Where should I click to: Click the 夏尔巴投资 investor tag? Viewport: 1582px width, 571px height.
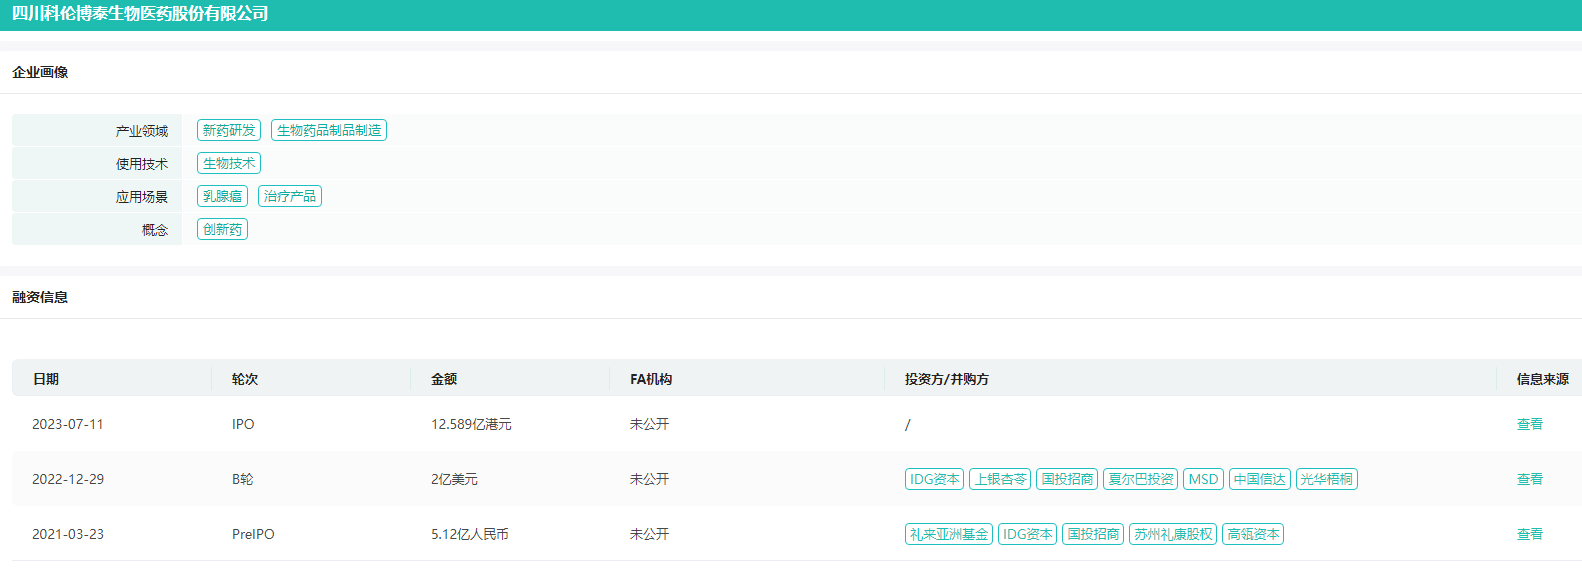pyautogui.click(x=1141, y=479)
